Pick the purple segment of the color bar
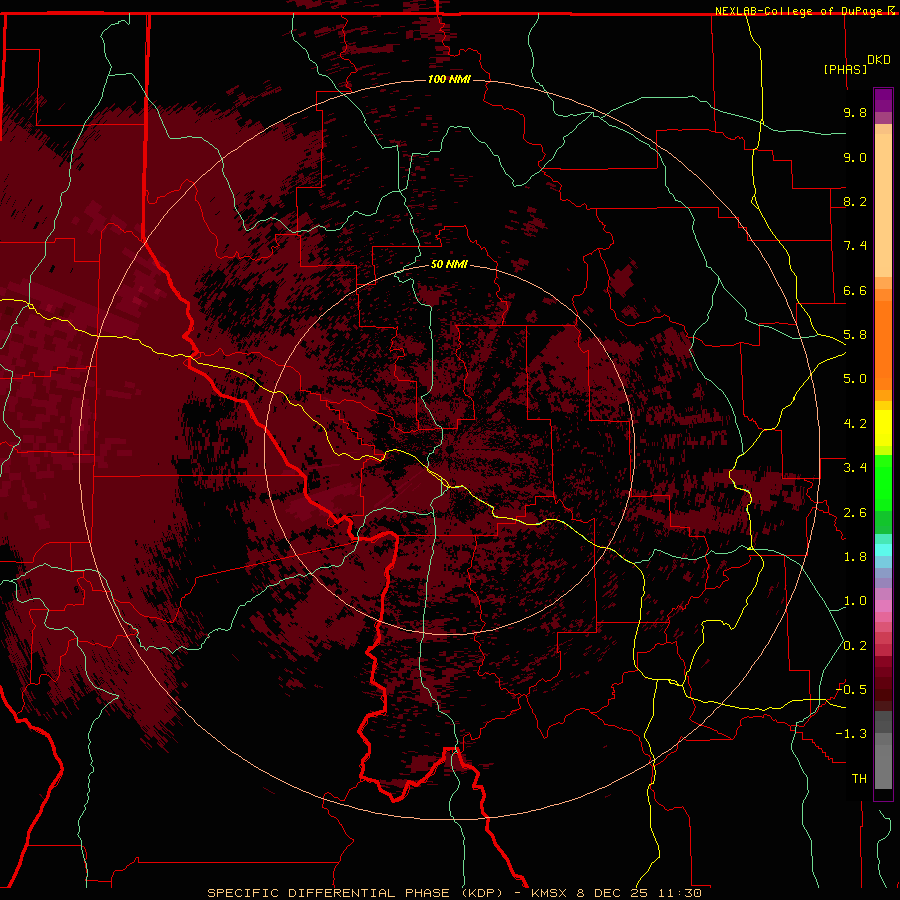The width and height of the screenshot is (900, 900). tap(883, 100)
